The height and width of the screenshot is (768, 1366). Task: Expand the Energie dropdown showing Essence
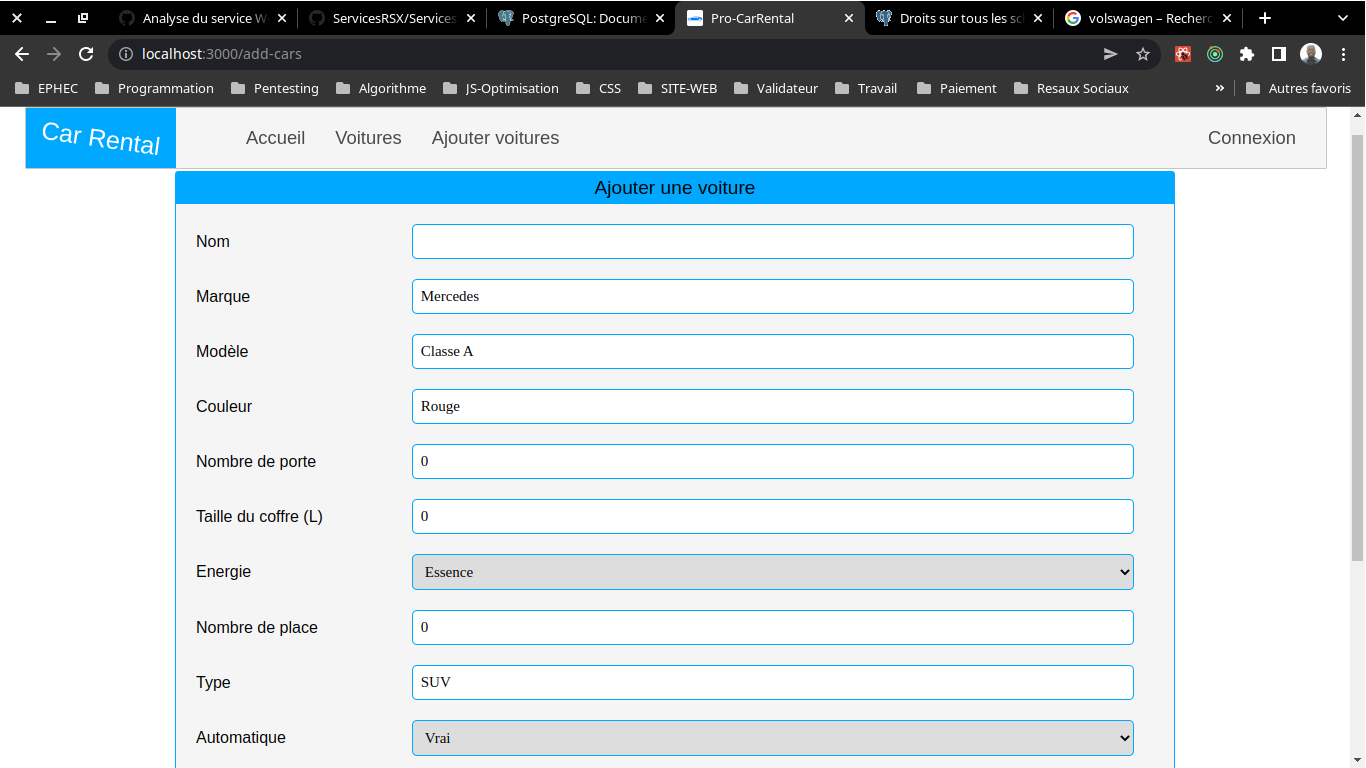coord(773,572)
